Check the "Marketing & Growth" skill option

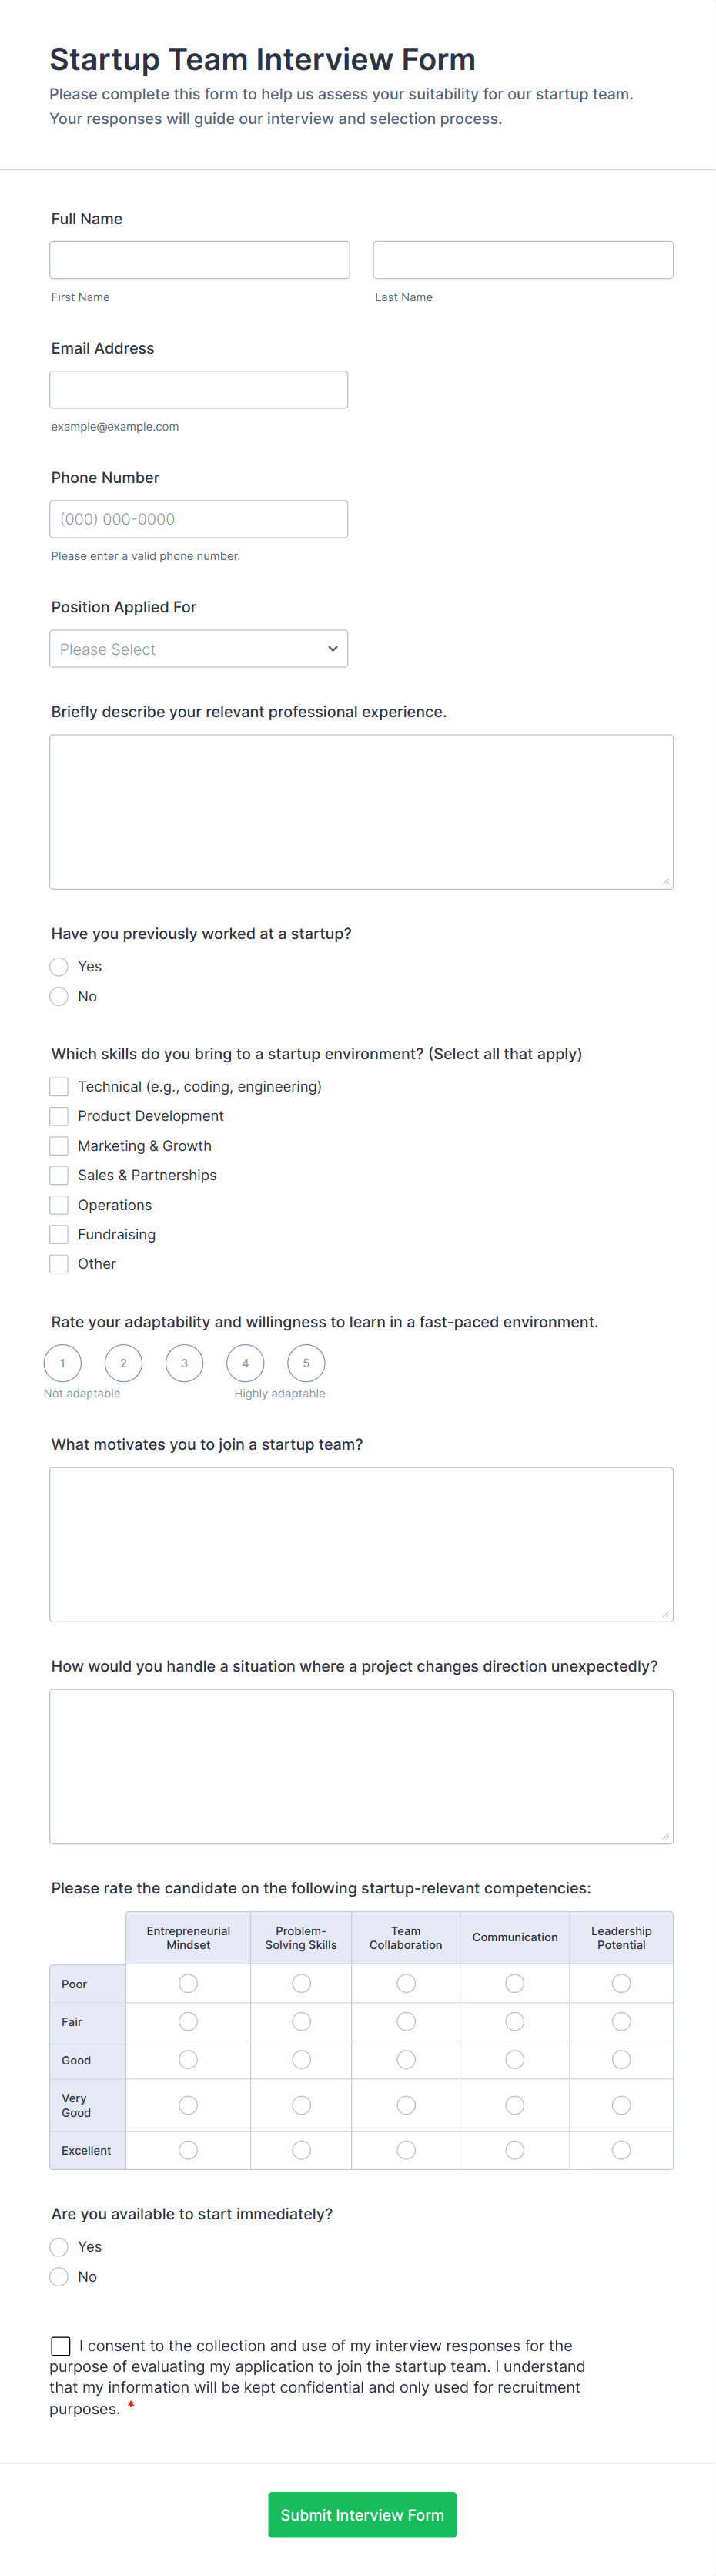(x=59, y=1145)
